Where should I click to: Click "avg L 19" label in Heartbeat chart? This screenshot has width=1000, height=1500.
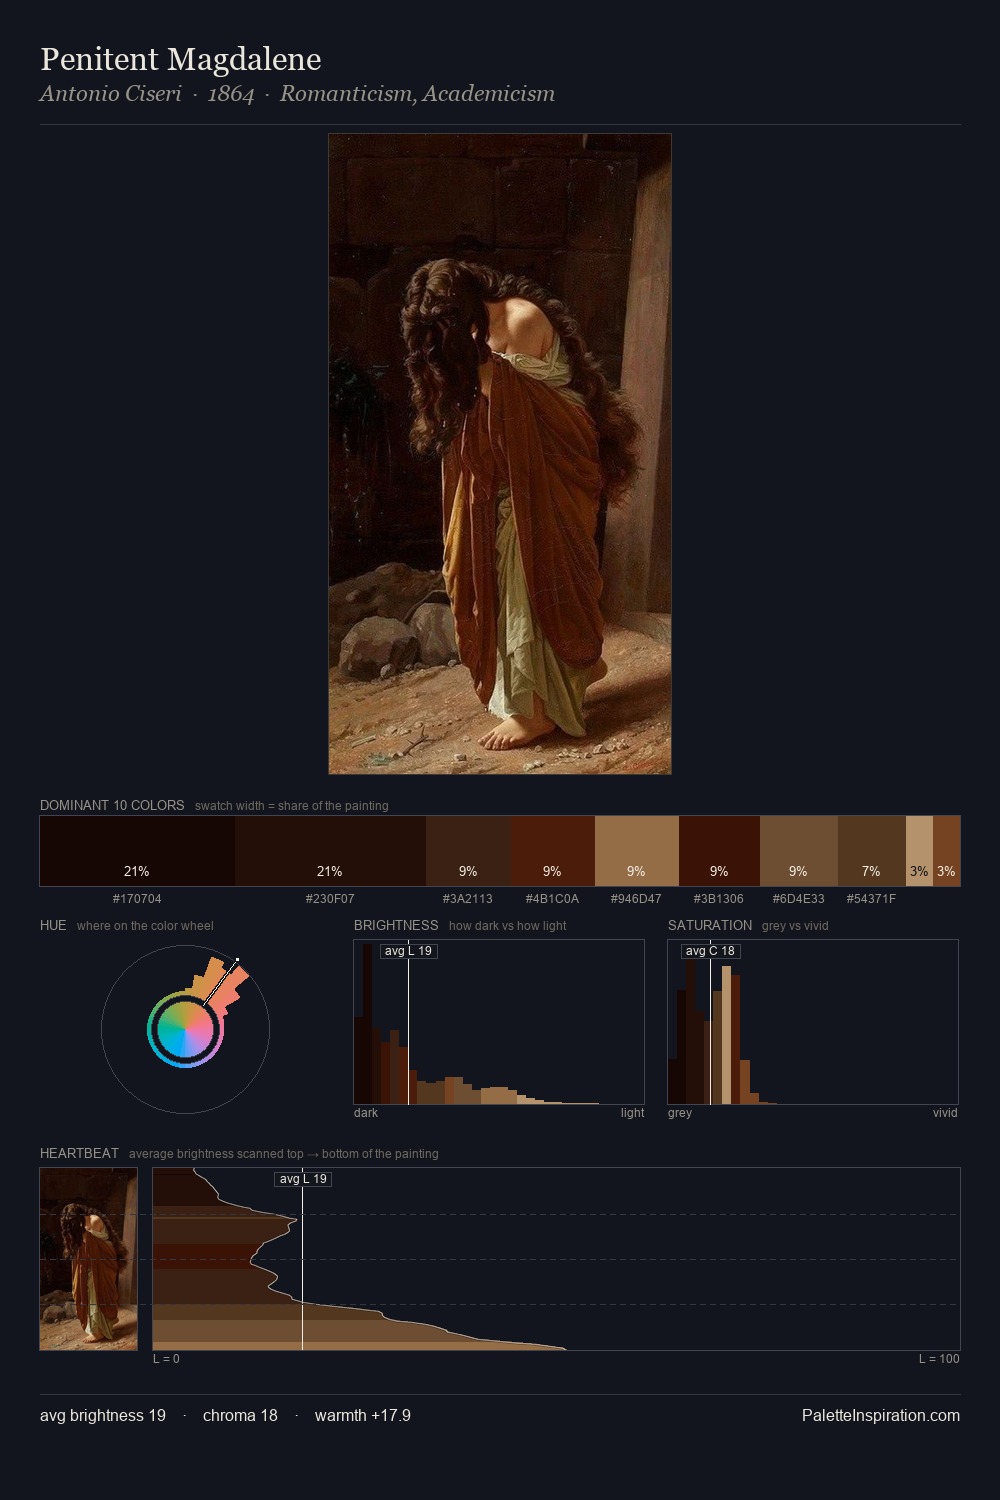303,1179
